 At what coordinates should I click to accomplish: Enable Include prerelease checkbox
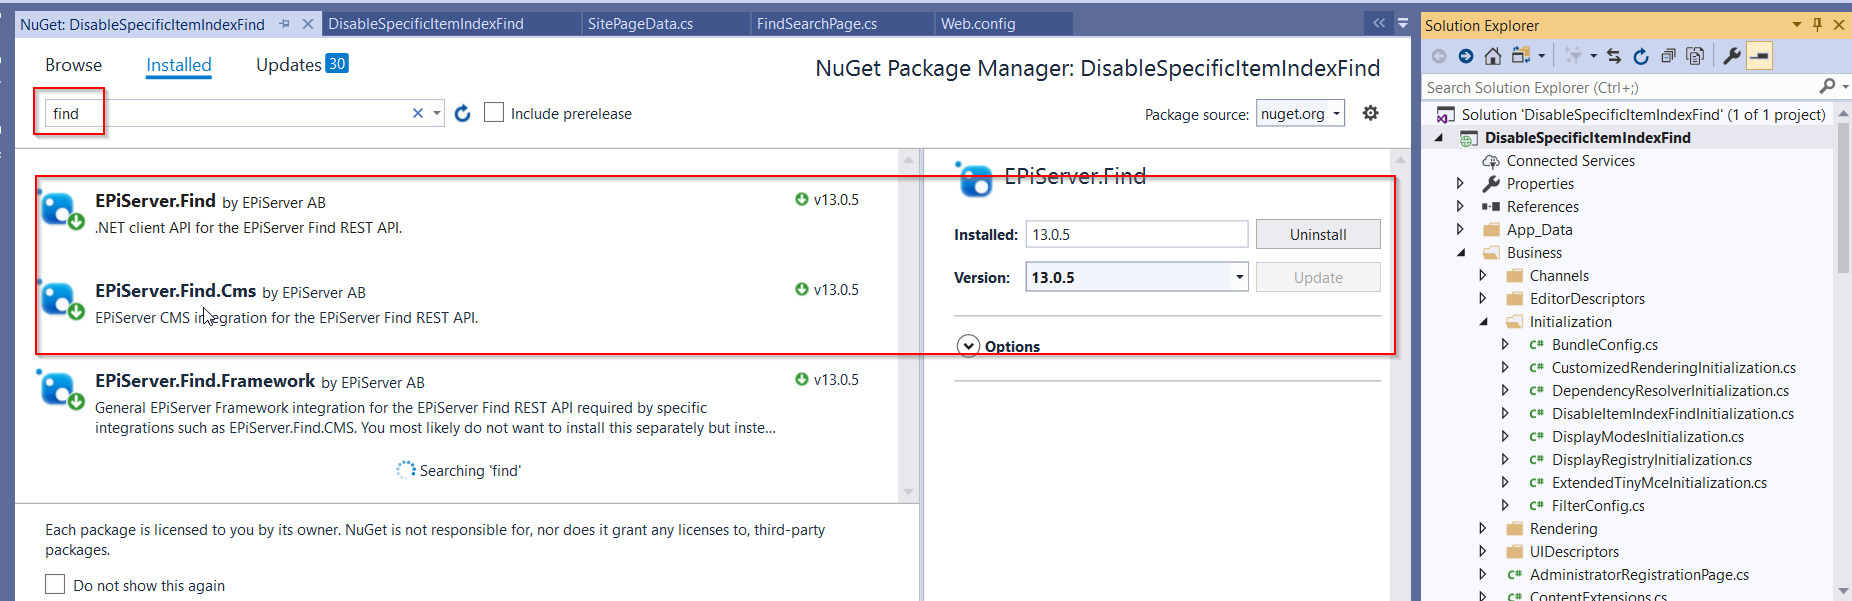494,113
